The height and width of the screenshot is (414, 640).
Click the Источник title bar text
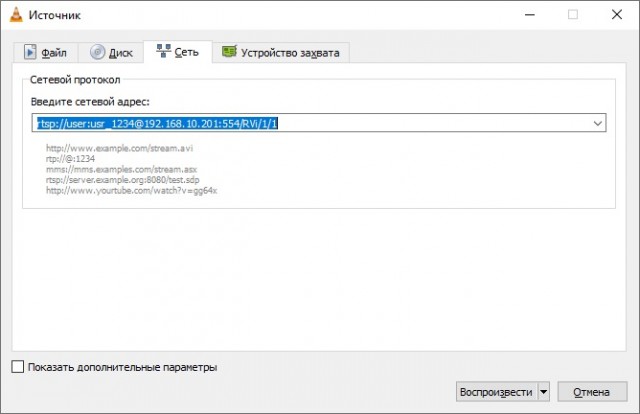click(x=61, y=15)
